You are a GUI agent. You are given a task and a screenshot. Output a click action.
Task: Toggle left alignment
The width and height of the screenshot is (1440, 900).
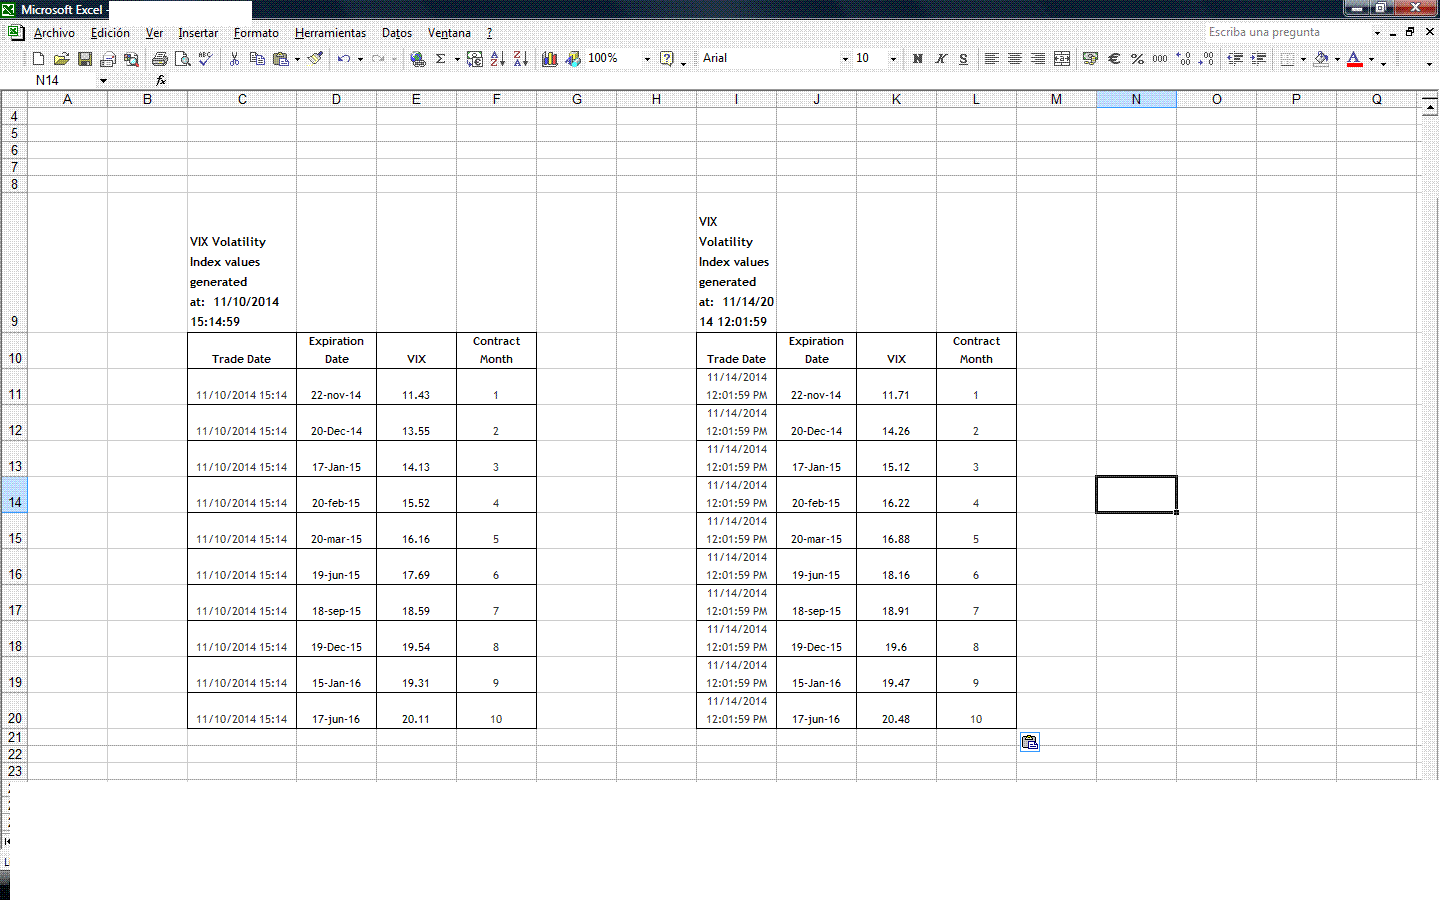point(992,59)
